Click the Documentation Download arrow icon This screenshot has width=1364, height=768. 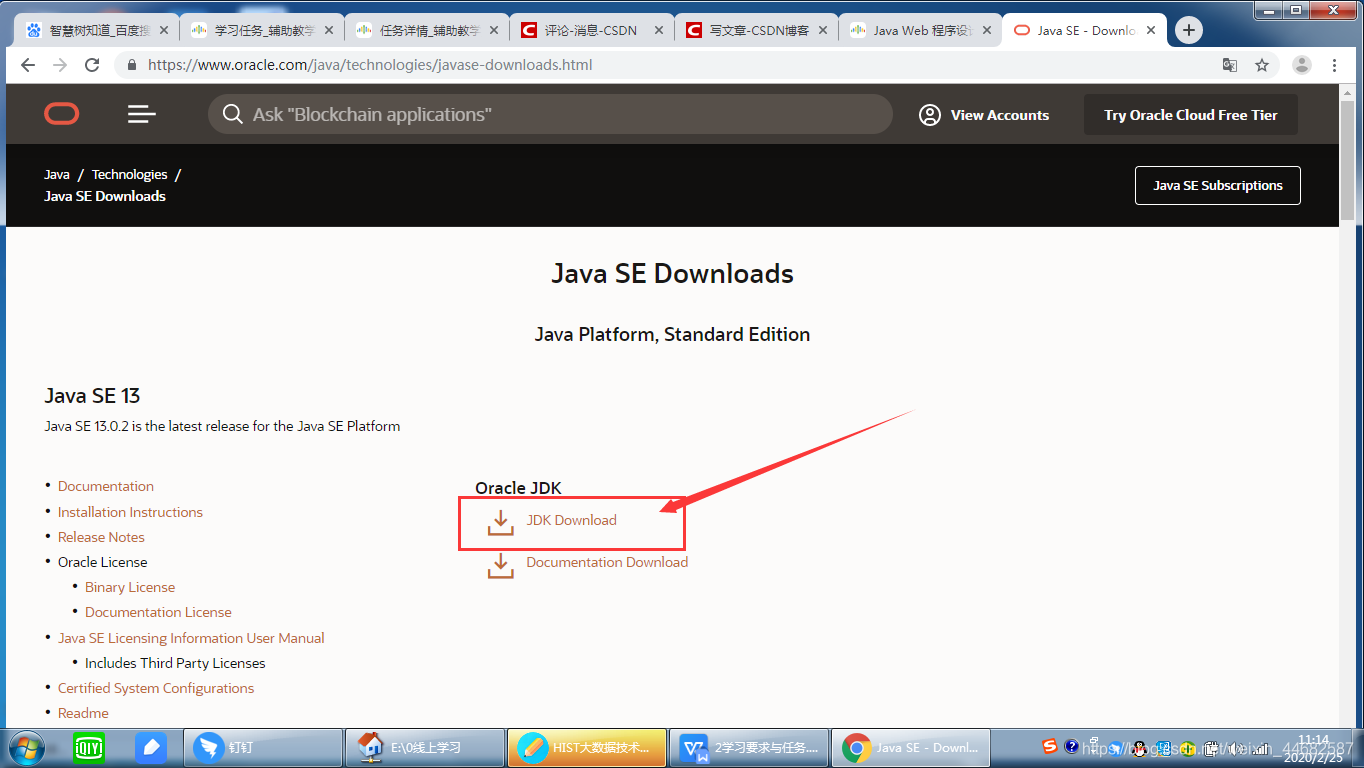[500, 566]
